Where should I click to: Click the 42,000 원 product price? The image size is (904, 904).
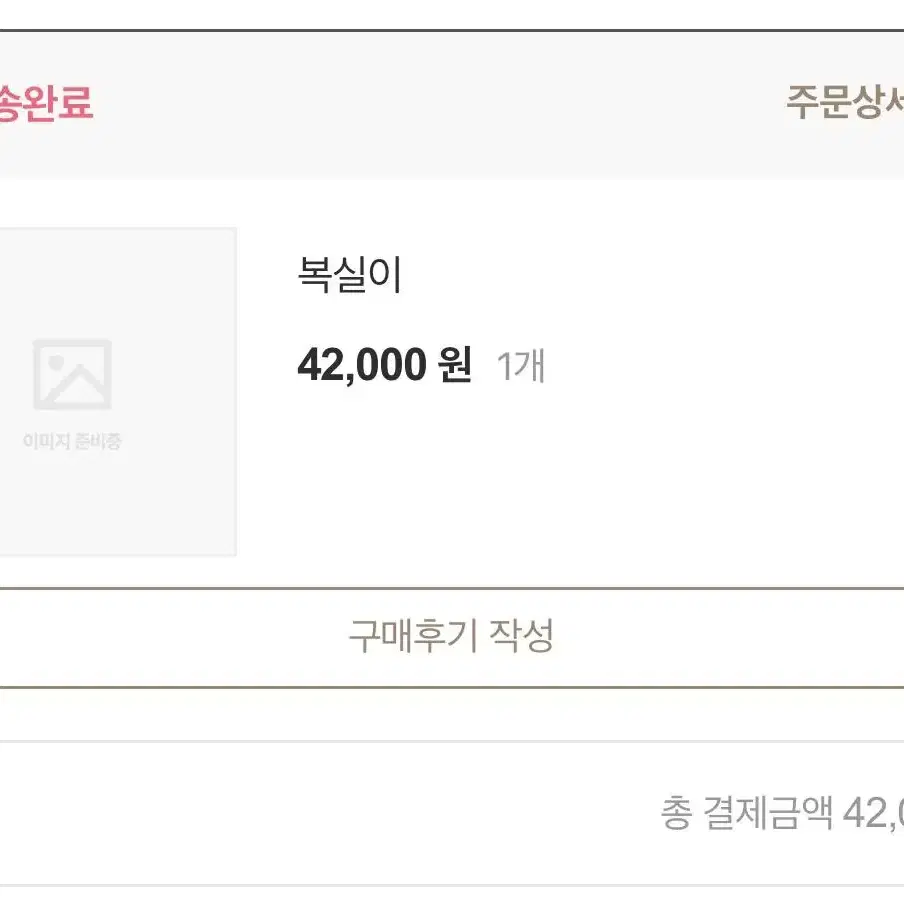coord(385,365)
